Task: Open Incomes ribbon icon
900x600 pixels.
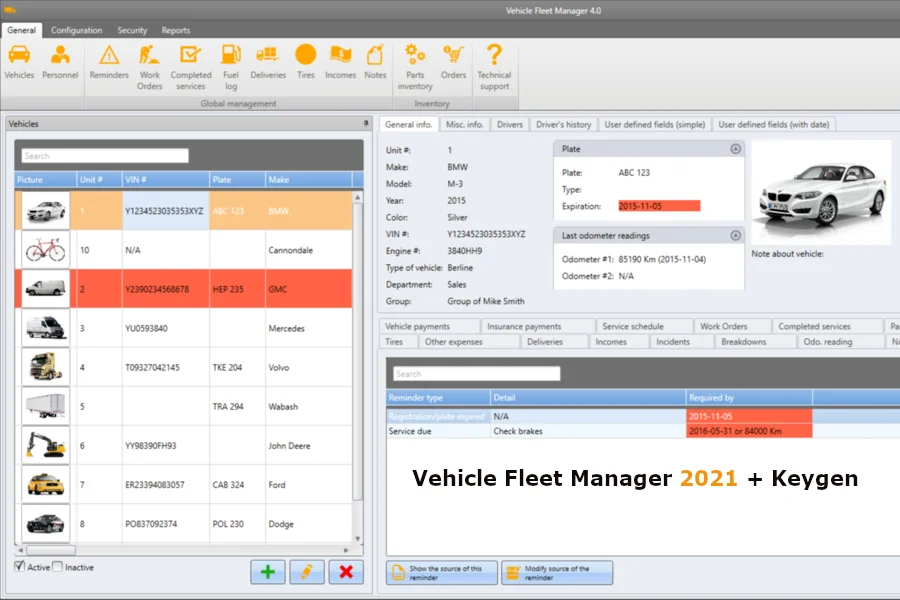Action: click(340, 62)
